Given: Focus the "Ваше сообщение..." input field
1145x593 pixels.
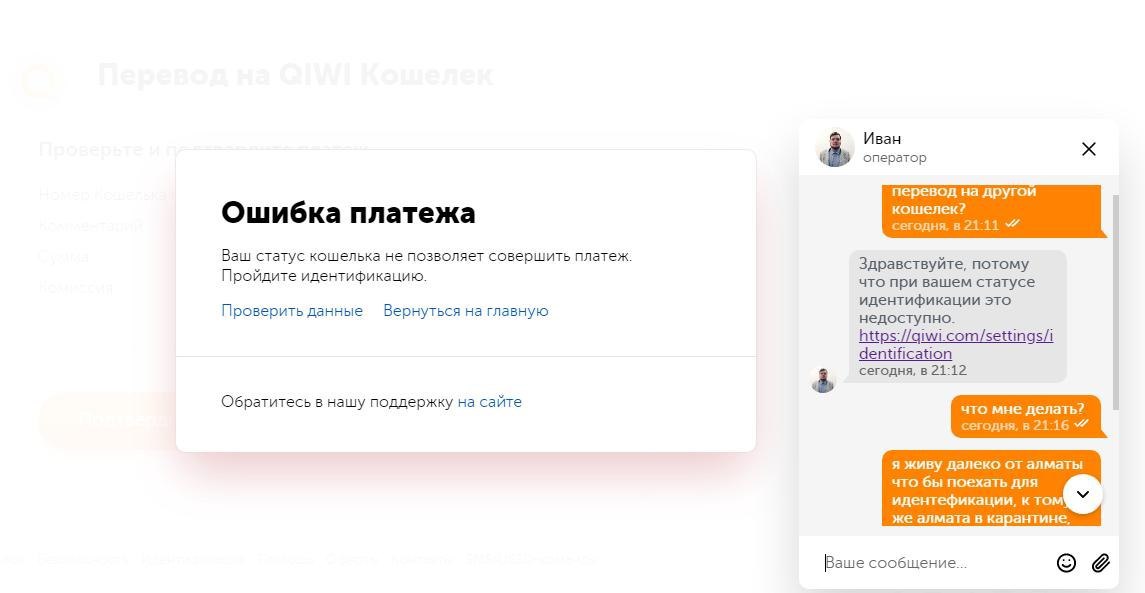Looking at the screenshot, I should click(934, 563).
